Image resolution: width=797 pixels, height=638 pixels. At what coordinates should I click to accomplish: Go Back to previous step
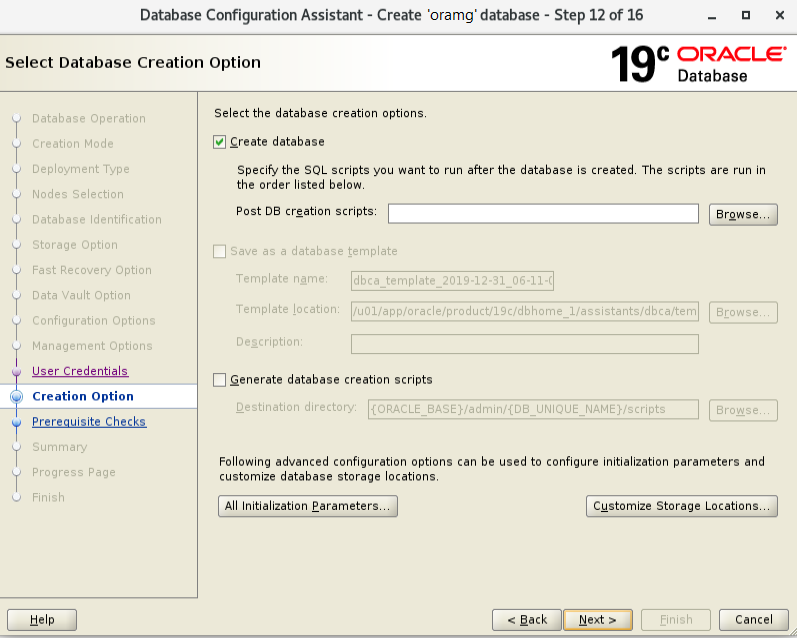tap(527, 620)
